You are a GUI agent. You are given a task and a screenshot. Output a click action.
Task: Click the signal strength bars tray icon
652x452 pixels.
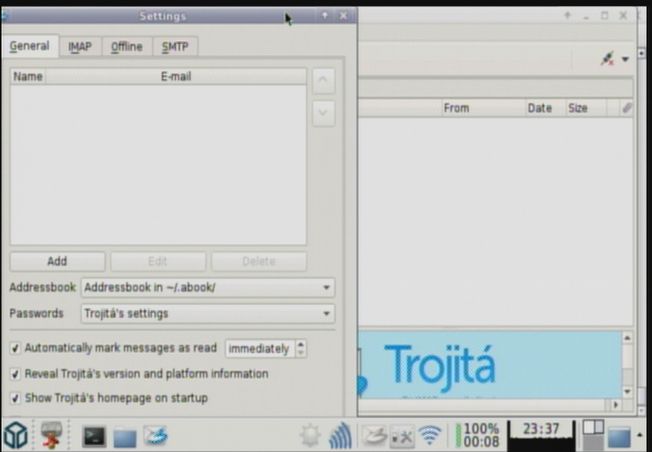tap(340, 436)
